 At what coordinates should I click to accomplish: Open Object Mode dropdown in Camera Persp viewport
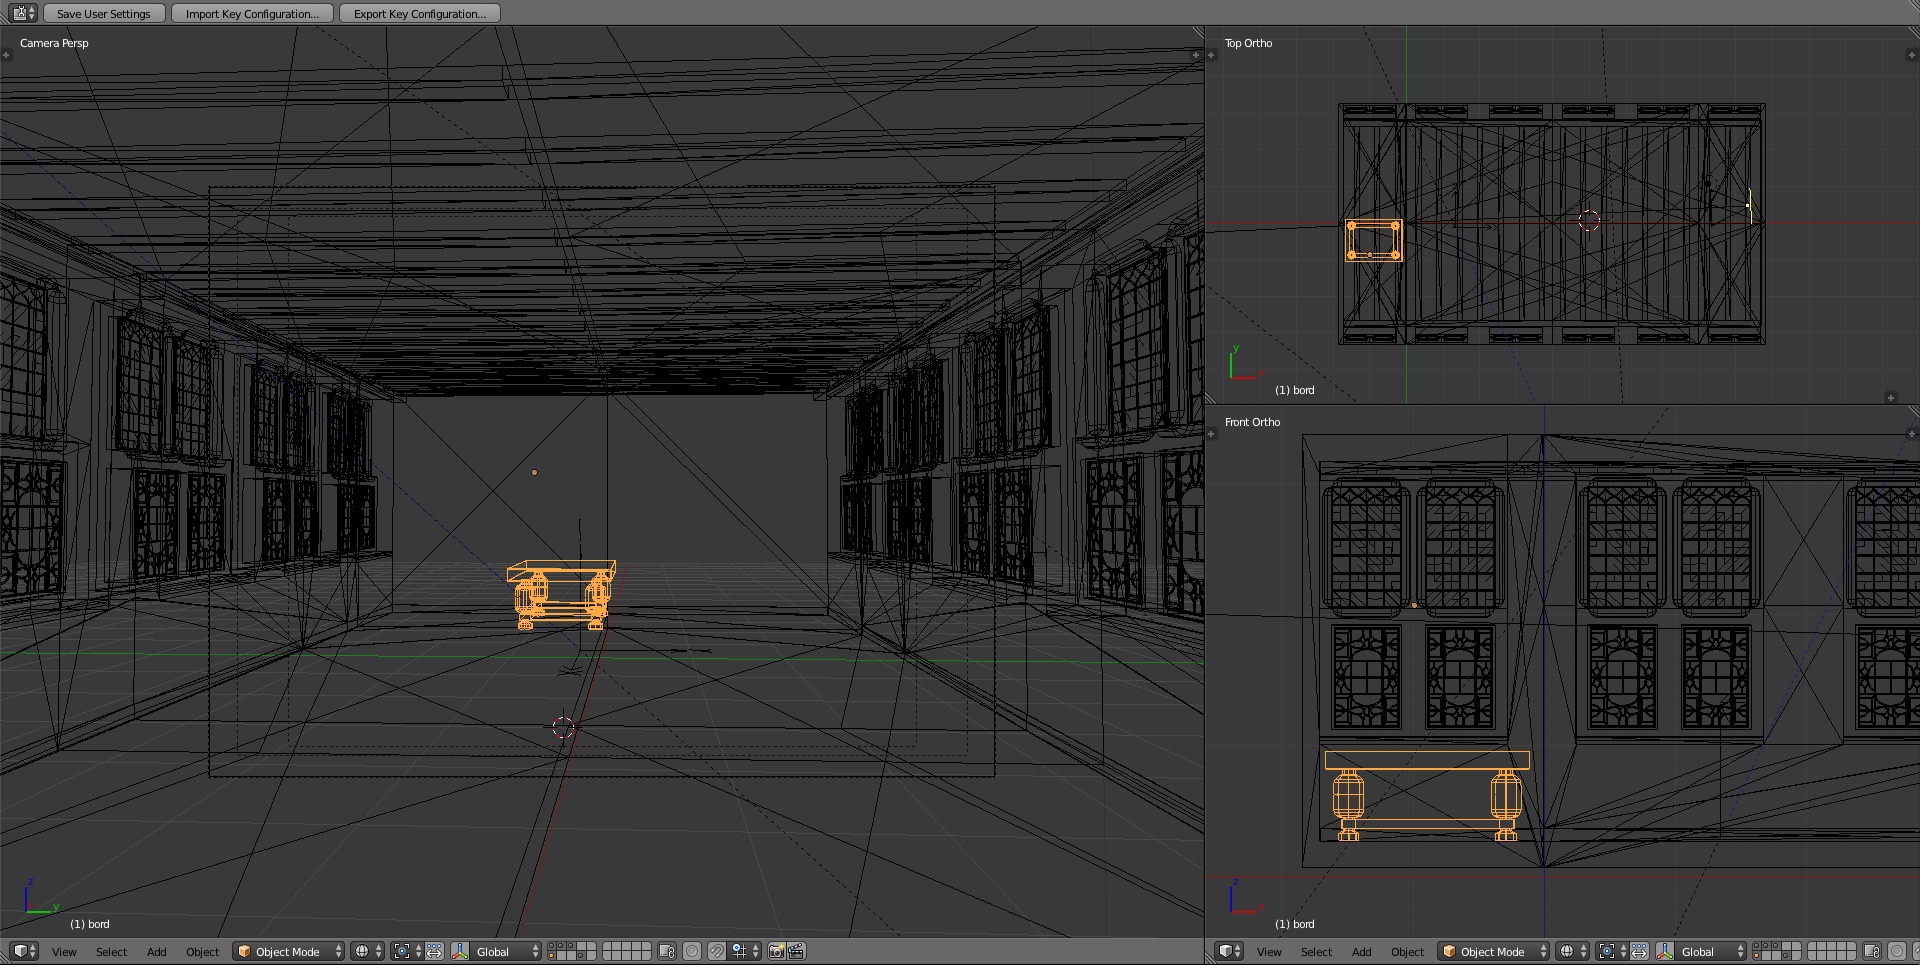[x=289, y=951]
